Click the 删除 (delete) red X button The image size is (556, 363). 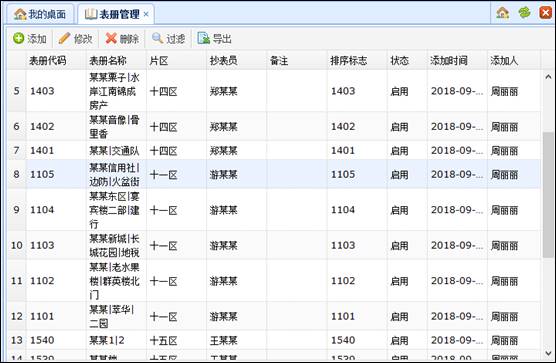(122, 38)
